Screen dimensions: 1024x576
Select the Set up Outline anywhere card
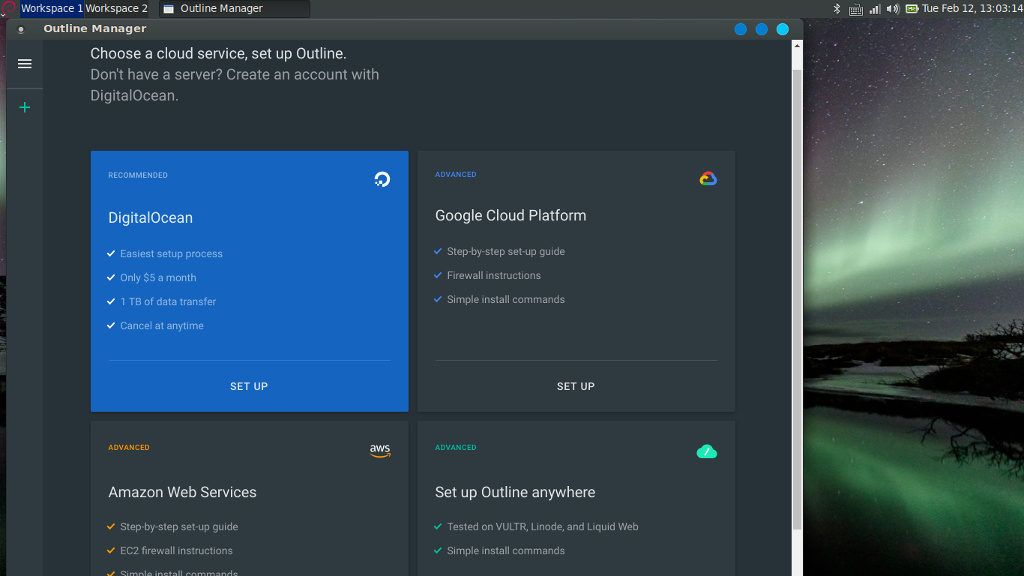[576, 498]
